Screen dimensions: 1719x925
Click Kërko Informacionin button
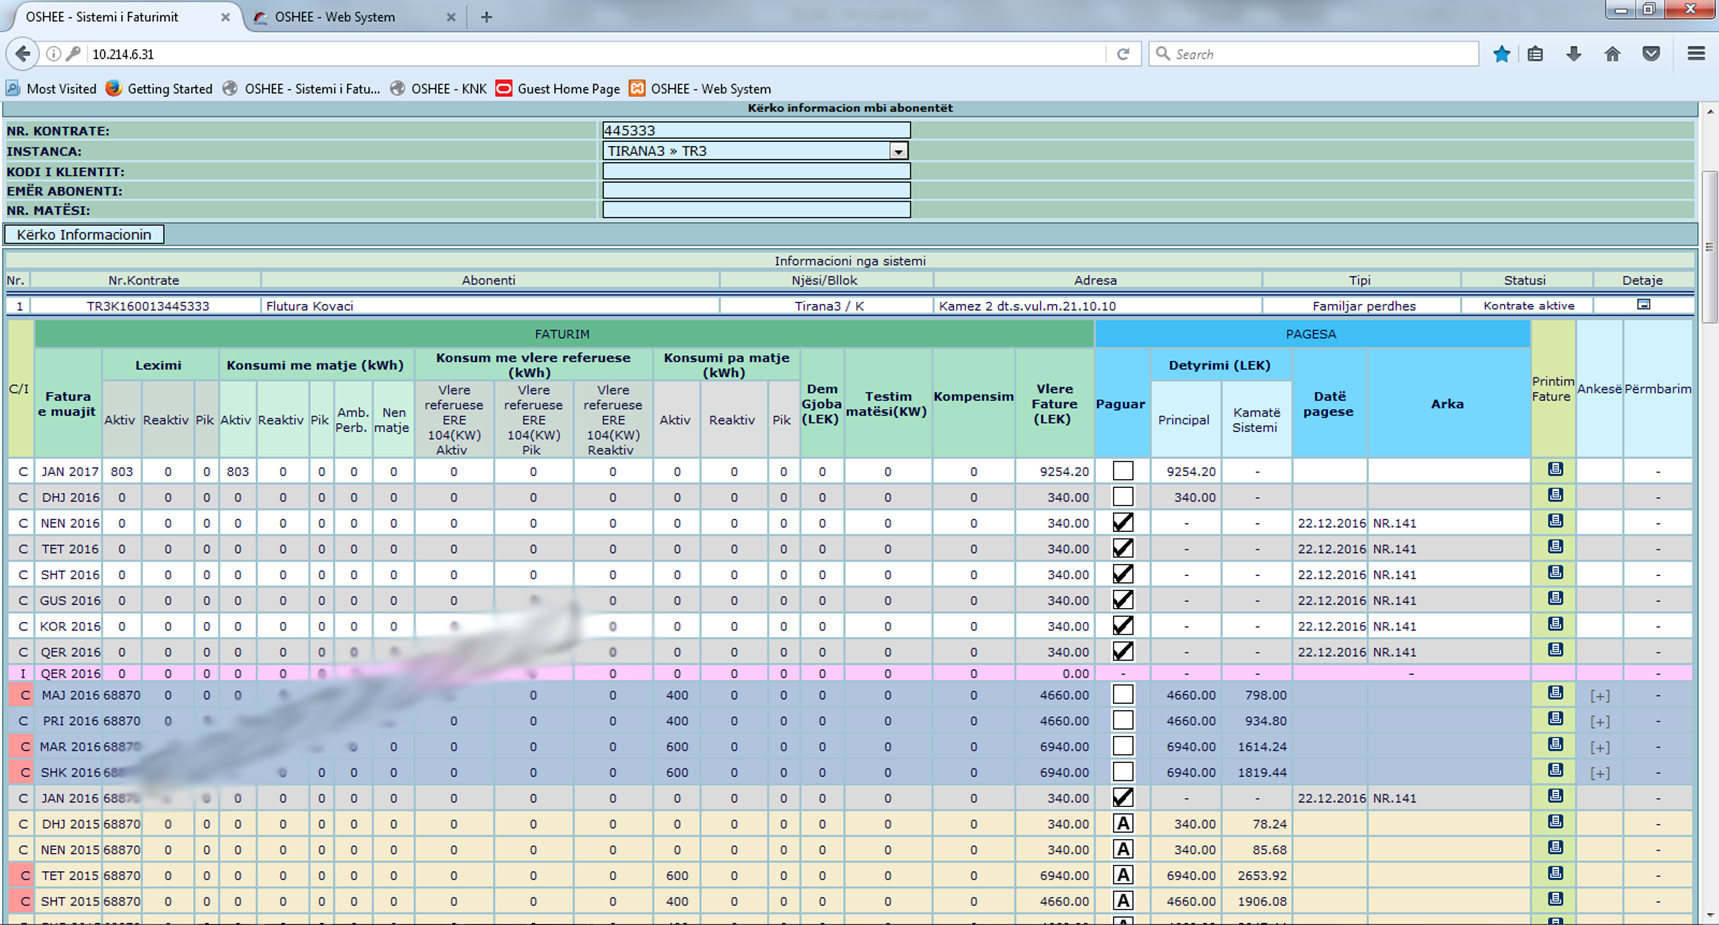84,235
